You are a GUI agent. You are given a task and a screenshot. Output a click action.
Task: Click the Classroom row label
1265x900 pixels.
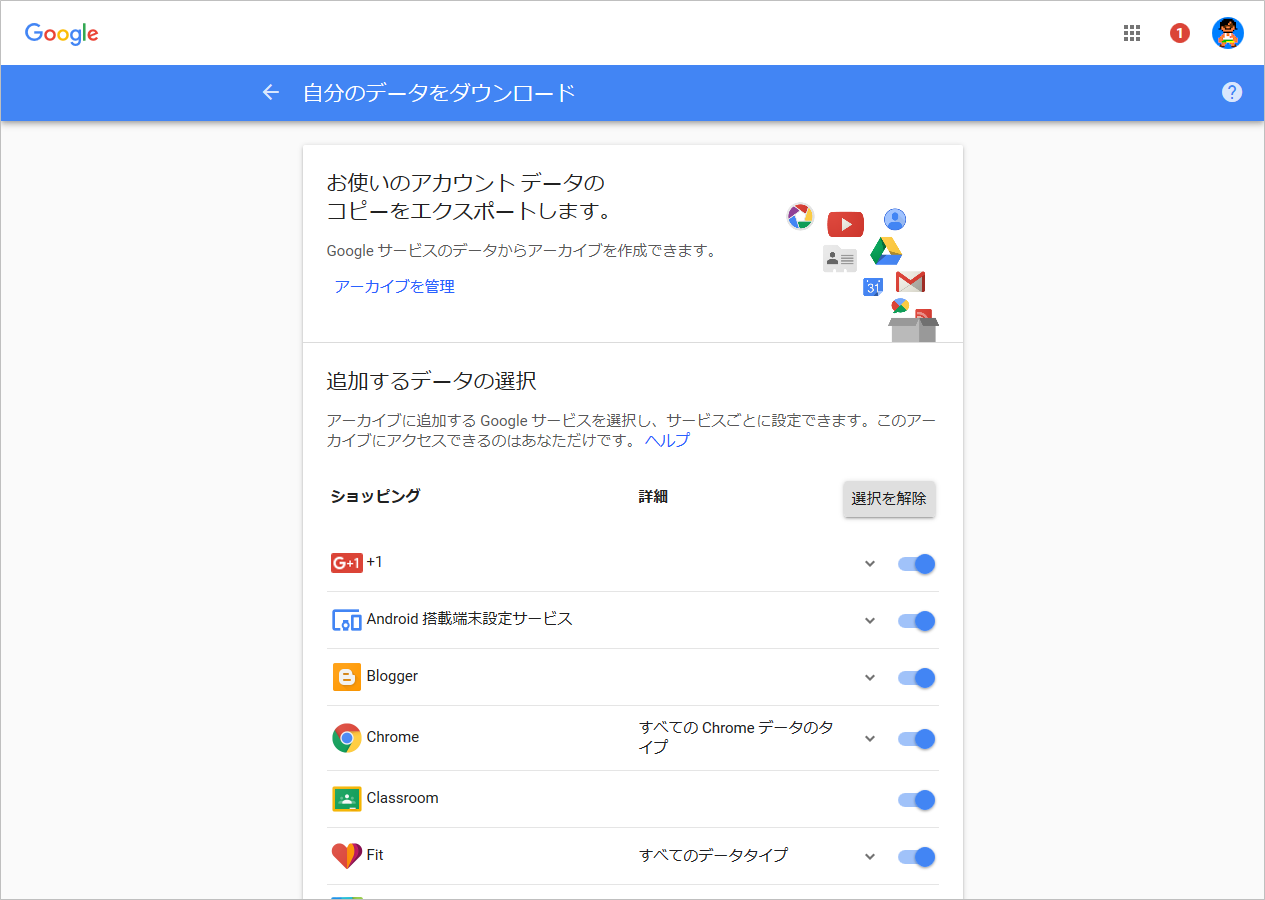402,798
